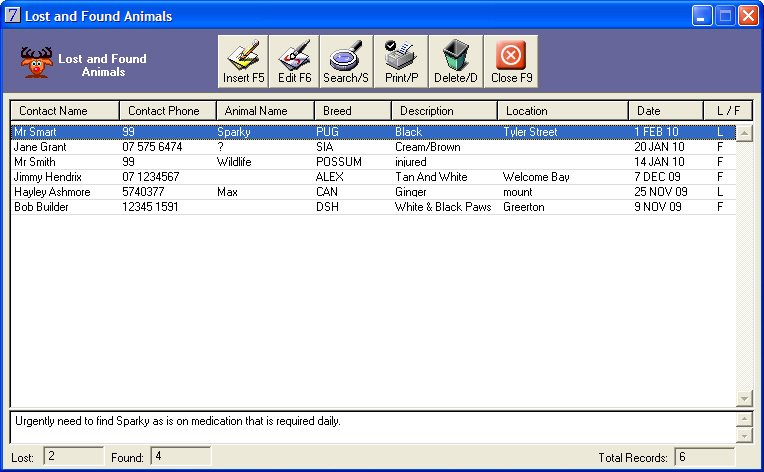
Task: Click records list scroll down arrow
Action: point(744,398)
